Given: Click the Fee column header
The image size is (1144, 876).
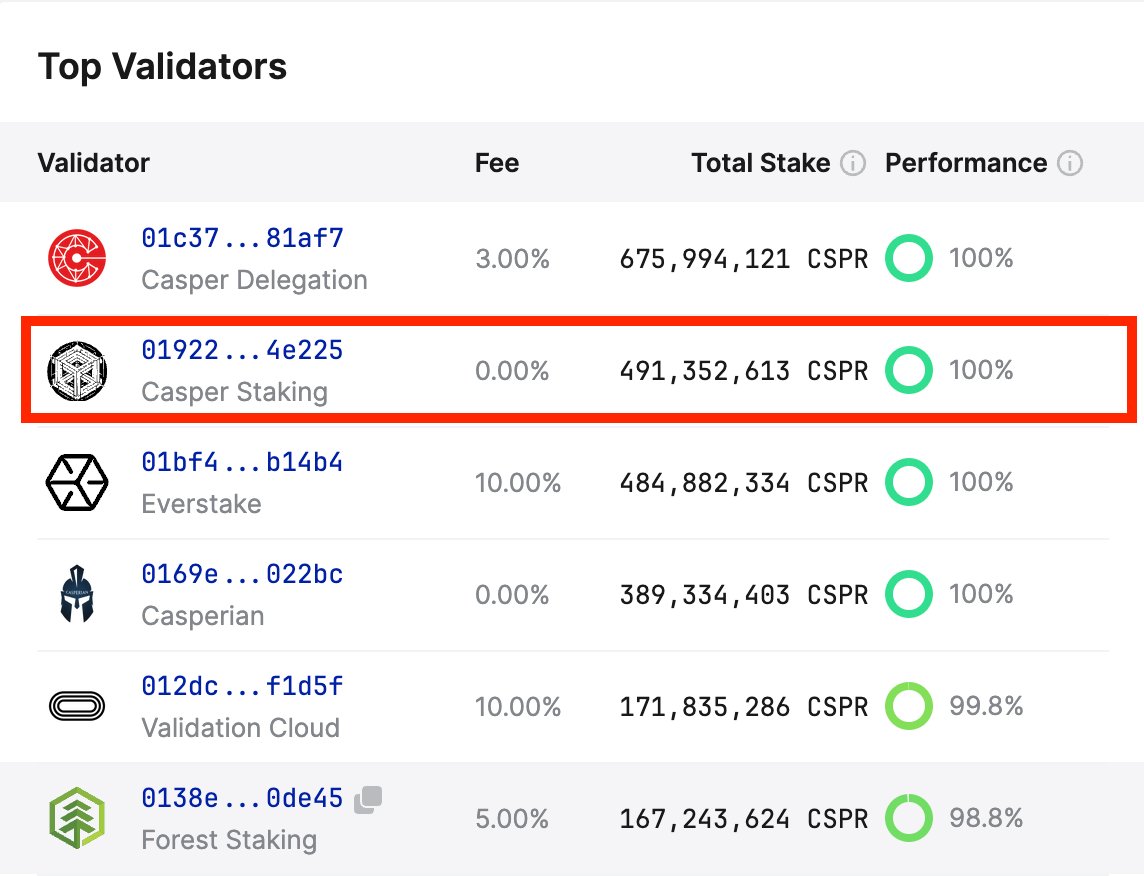Looking at the screenshot, I should coord(497,163).
